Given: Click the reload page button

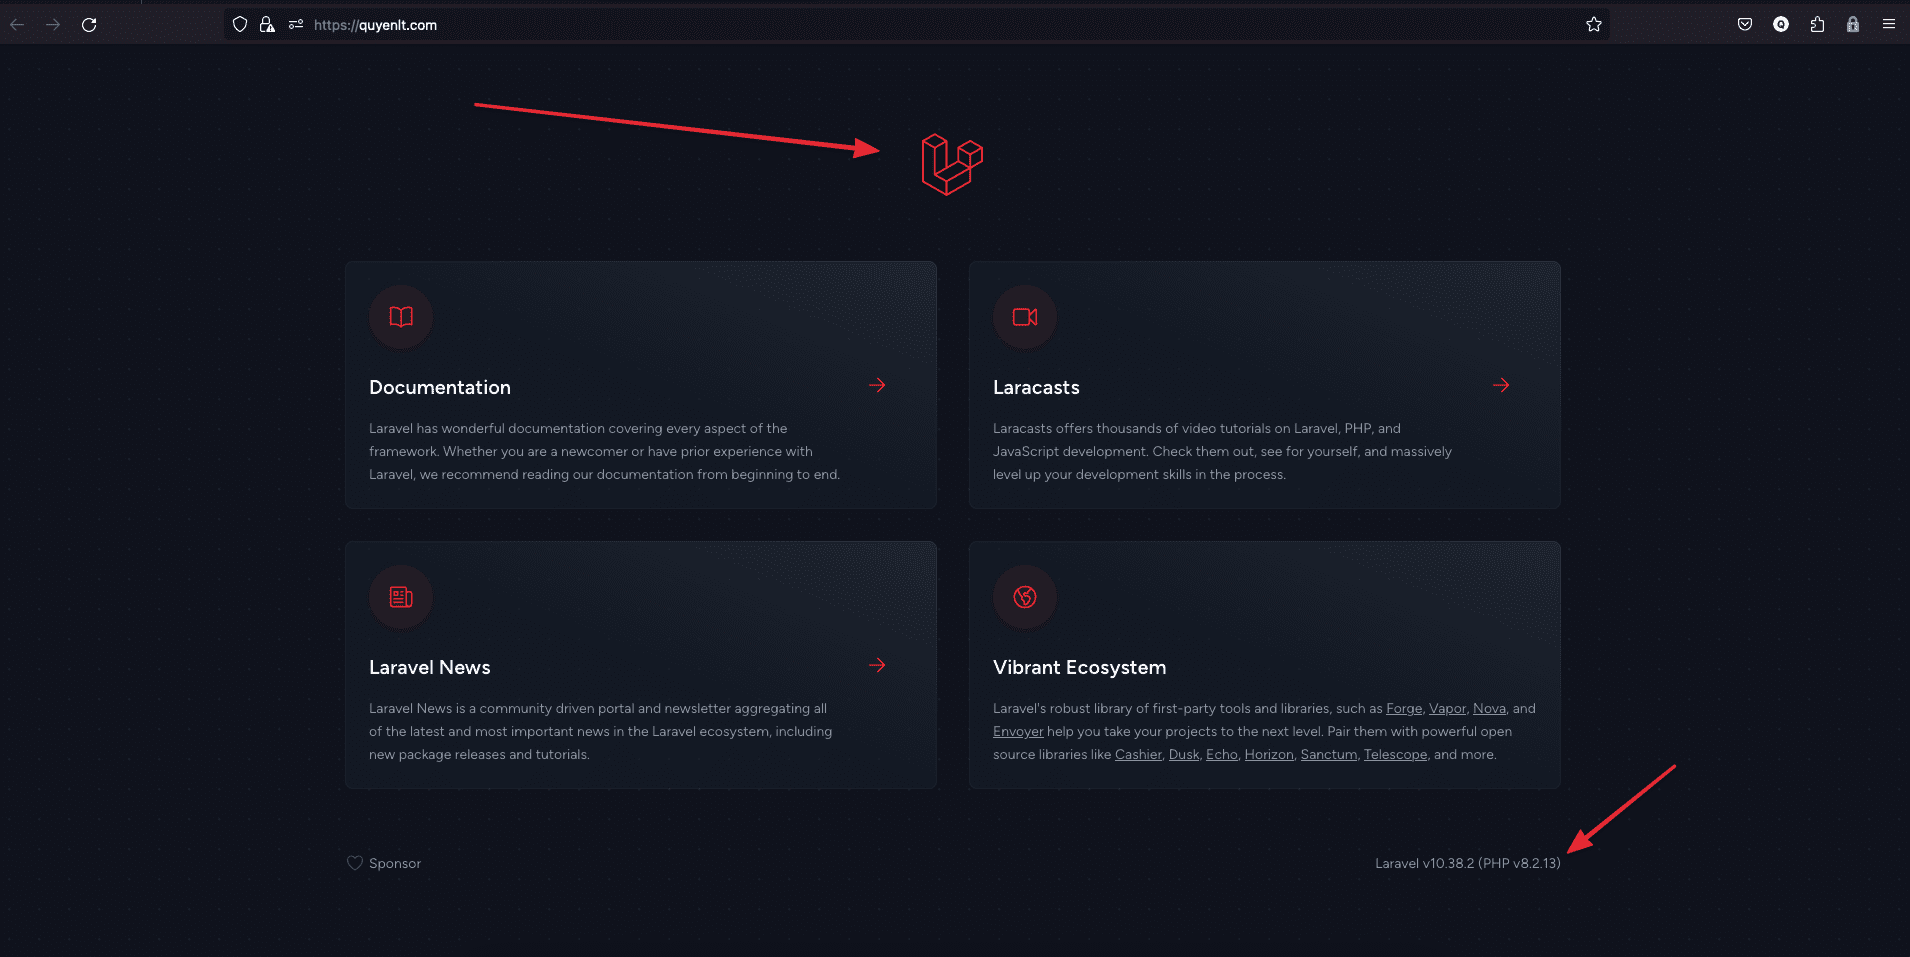Looking at the screenshot, I should click(89, 25).
